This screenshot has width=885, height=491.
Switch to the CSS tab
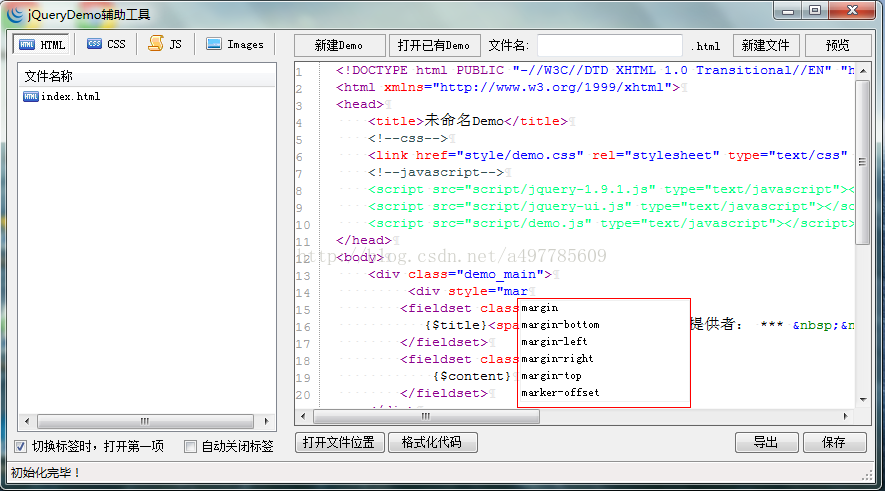coord(106,44)
